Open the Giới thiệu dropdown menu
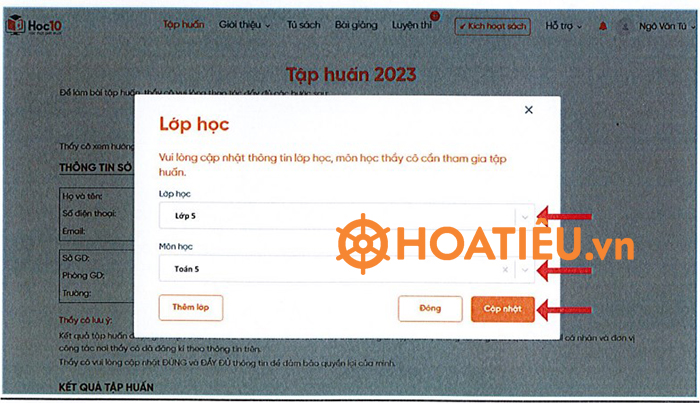The width and height of the screenshot is (700, 403). (x=244, y=25)
